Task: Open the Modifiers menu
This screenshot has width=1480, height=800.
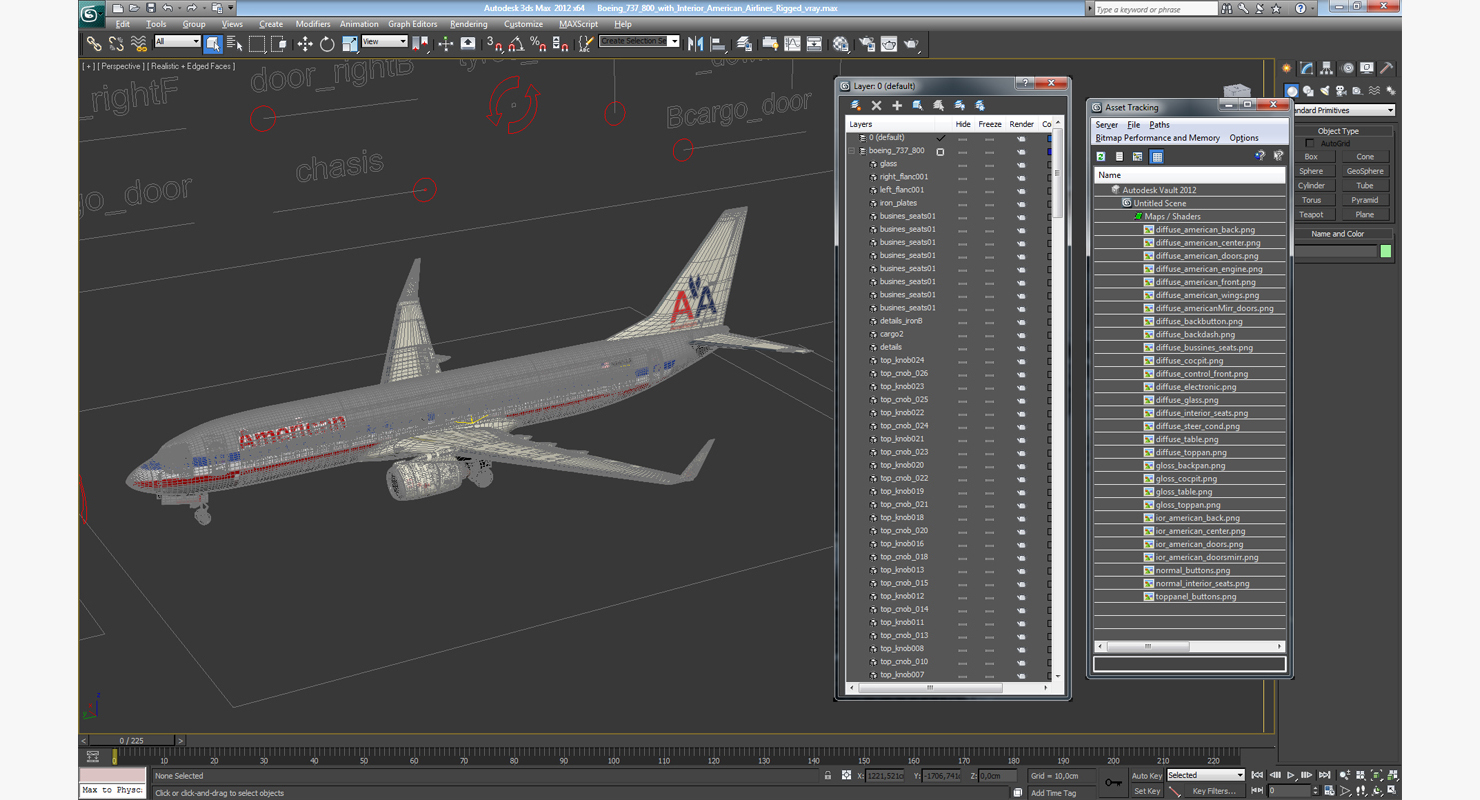Action: [x=313, y=24]
